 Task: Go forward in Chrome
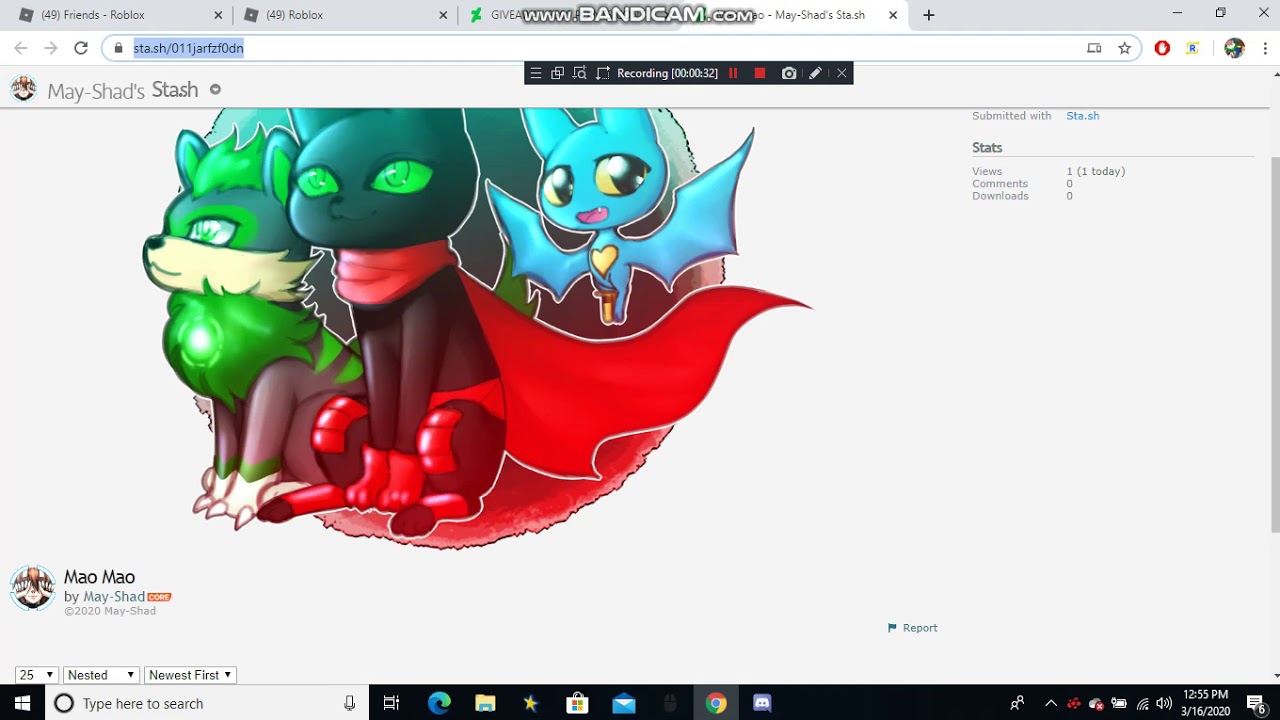51,48
